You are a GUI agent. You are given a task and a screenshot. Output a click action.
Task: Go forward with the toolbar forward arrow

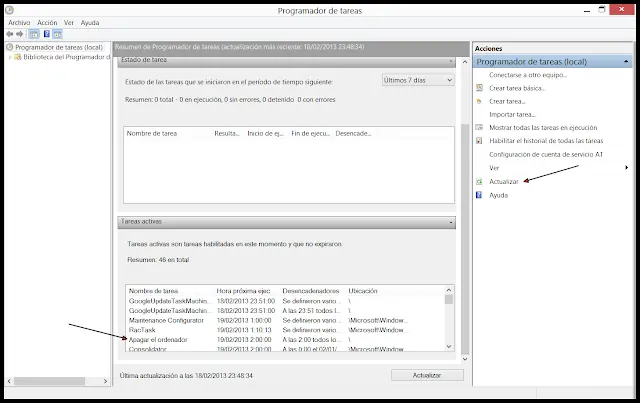[x=20, y=34]
